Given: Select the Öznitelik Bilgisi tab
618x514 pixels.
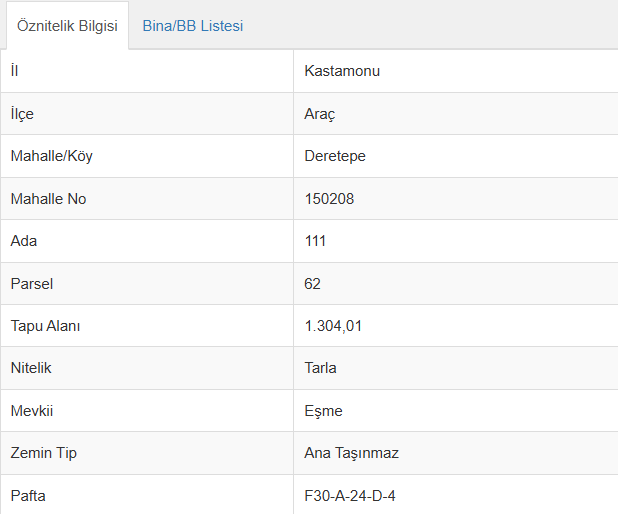Looking at the screenshot, I should click(67, 26).
